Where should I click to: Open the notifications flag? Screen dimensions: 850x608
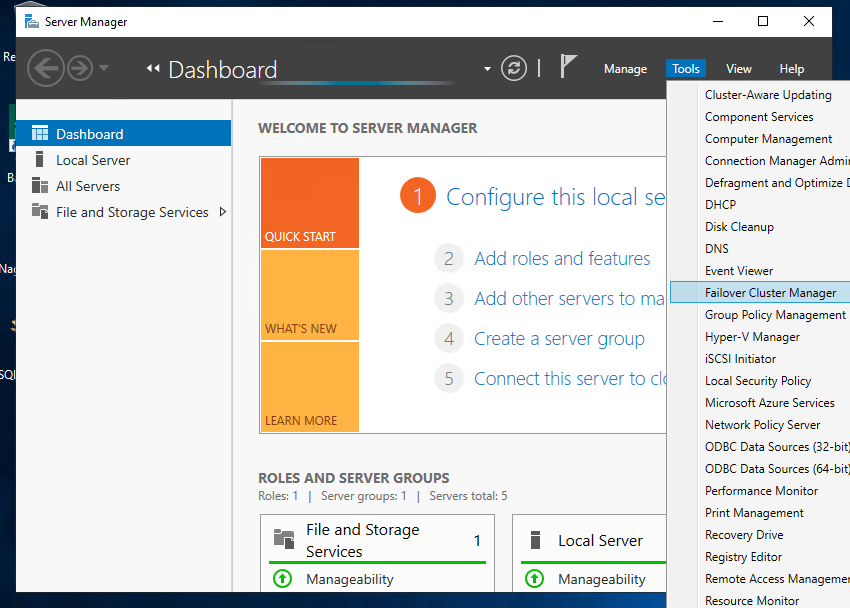(x=568, y=67)
